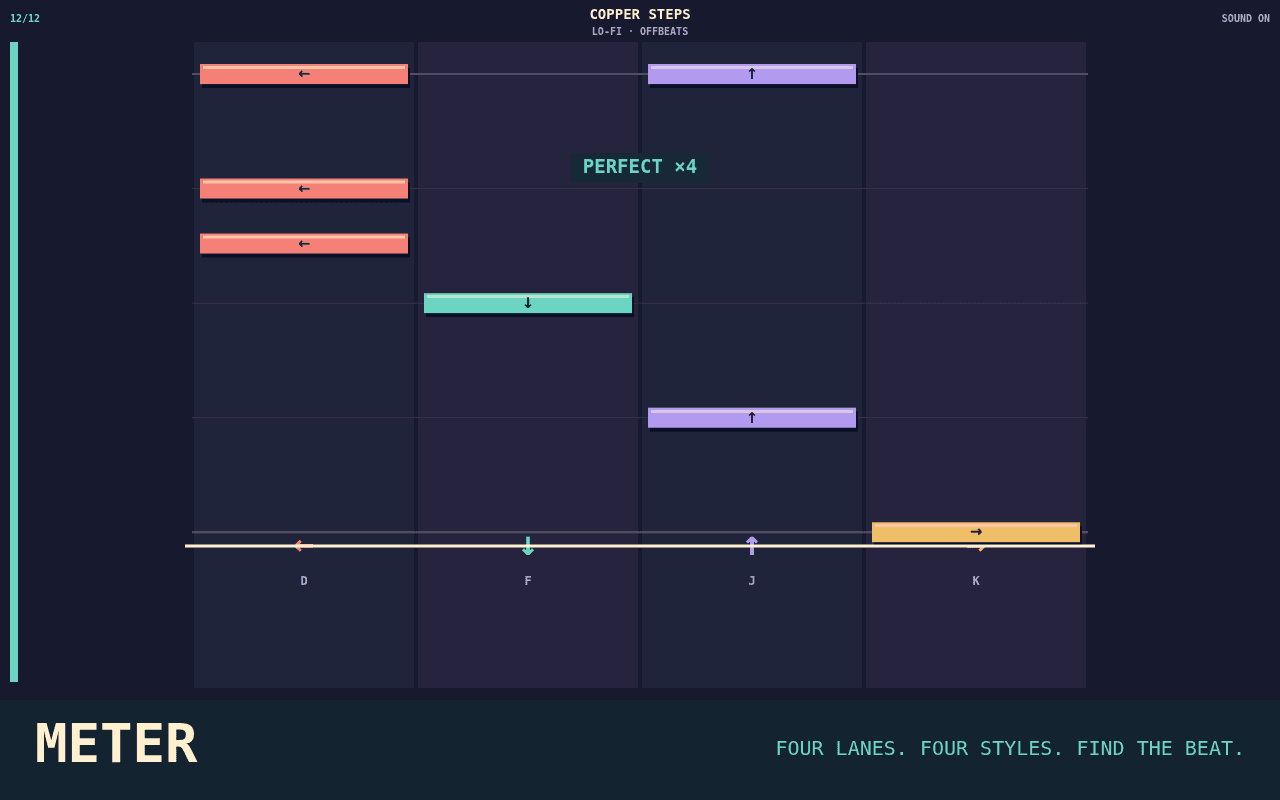Click the LO-FI · OFFBEATS subtitle
The width and height of the screenshot is (1280, 800).
[640, 31]
